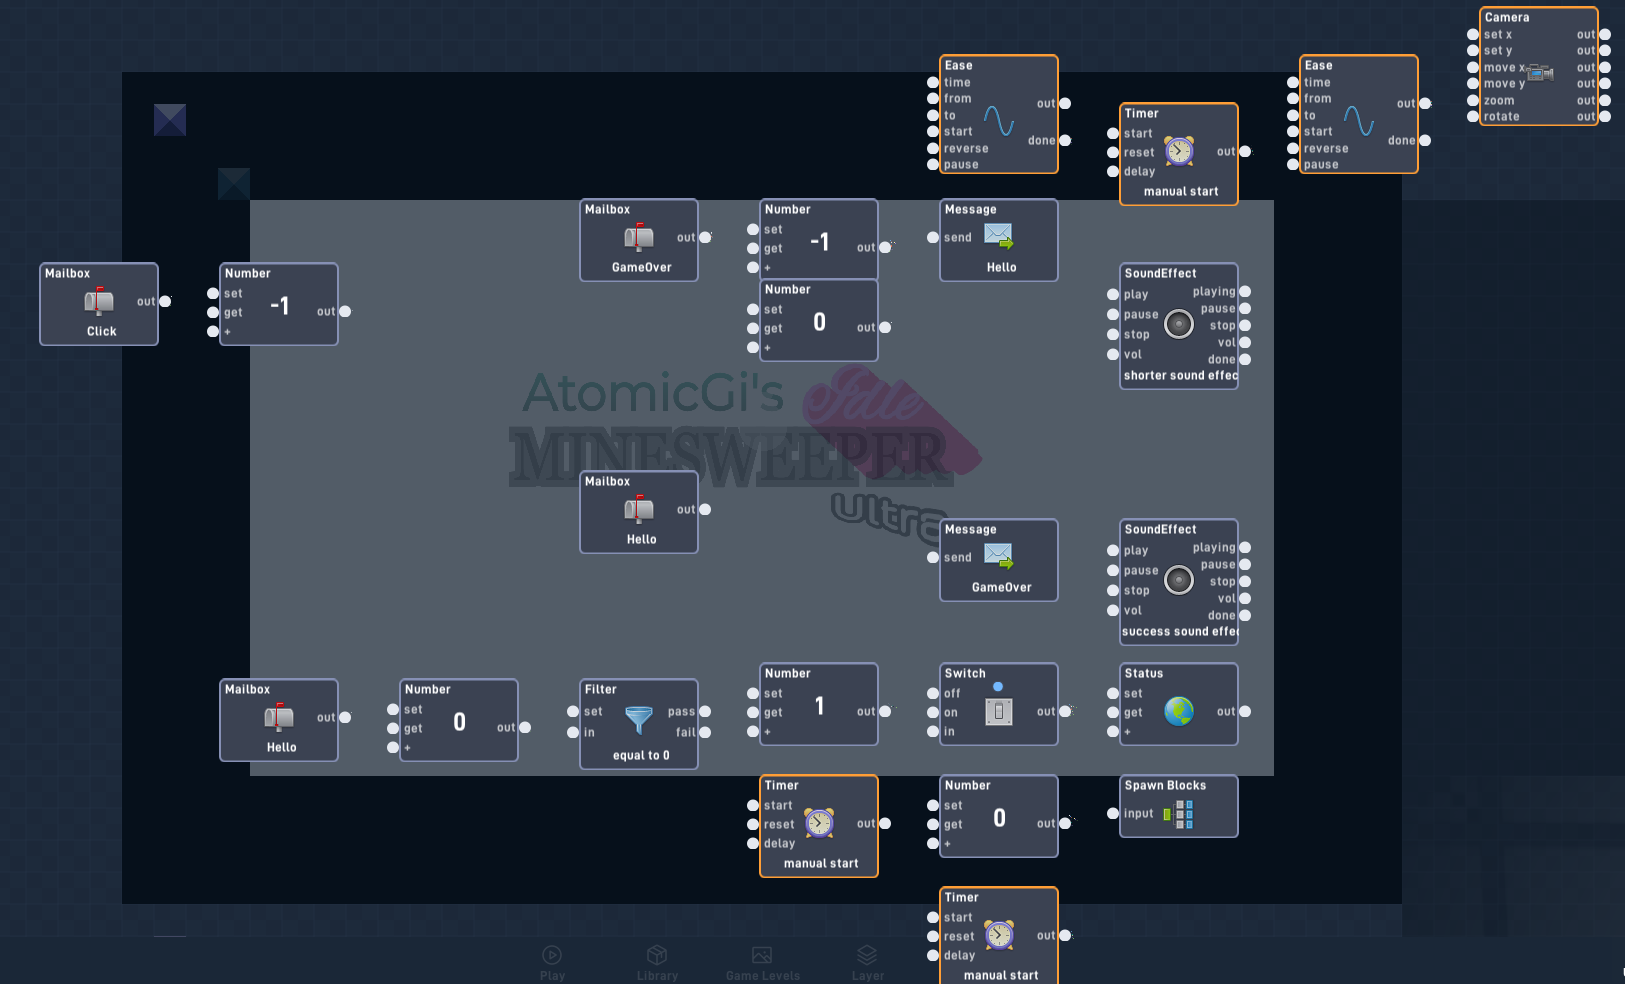Viewport: 1625px width, 984px height.
Task: Click the Spawn Blocks title
Action: (x=1165, y=786)
